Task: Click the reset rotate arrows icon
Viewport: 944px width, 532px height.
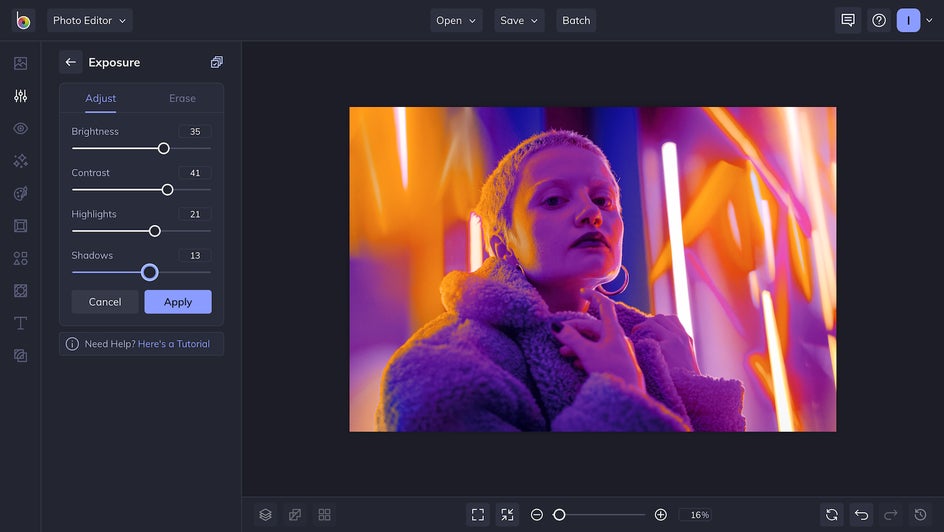Action: (x=832, y=515)
